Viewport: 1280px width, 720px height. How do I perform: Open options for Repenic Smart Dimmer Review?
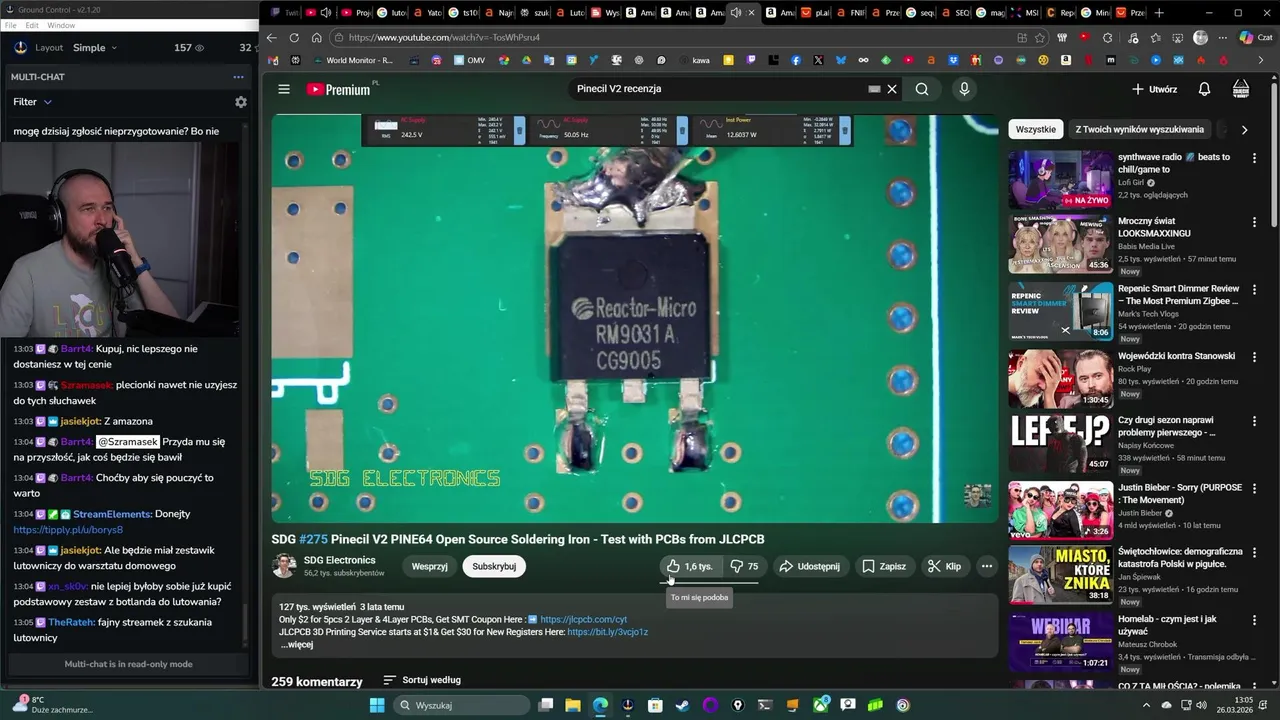tap(1254, 290)
